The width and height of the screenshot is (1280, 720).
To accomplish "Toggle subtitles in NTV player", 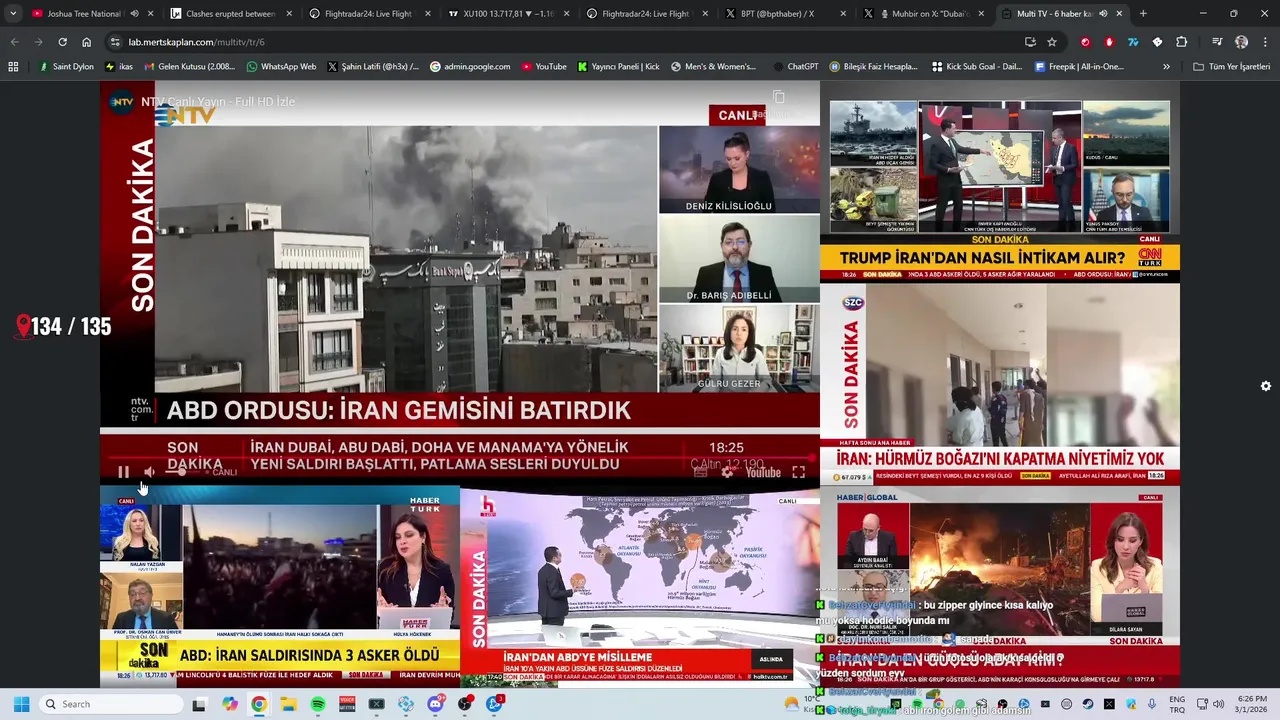I will (700, 472).
